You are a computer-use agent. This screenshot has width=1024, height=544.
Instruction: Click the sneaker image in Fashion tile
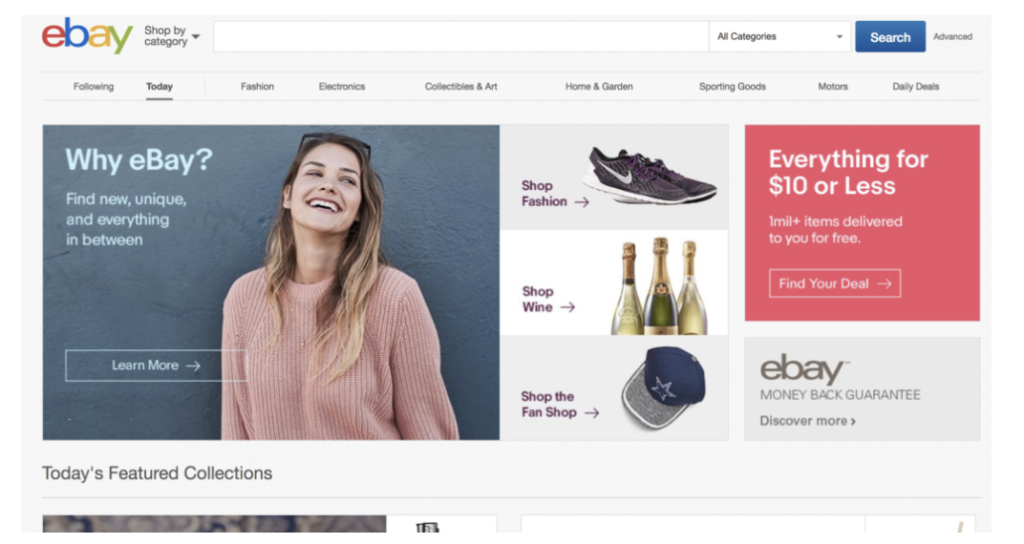point(650,175)
